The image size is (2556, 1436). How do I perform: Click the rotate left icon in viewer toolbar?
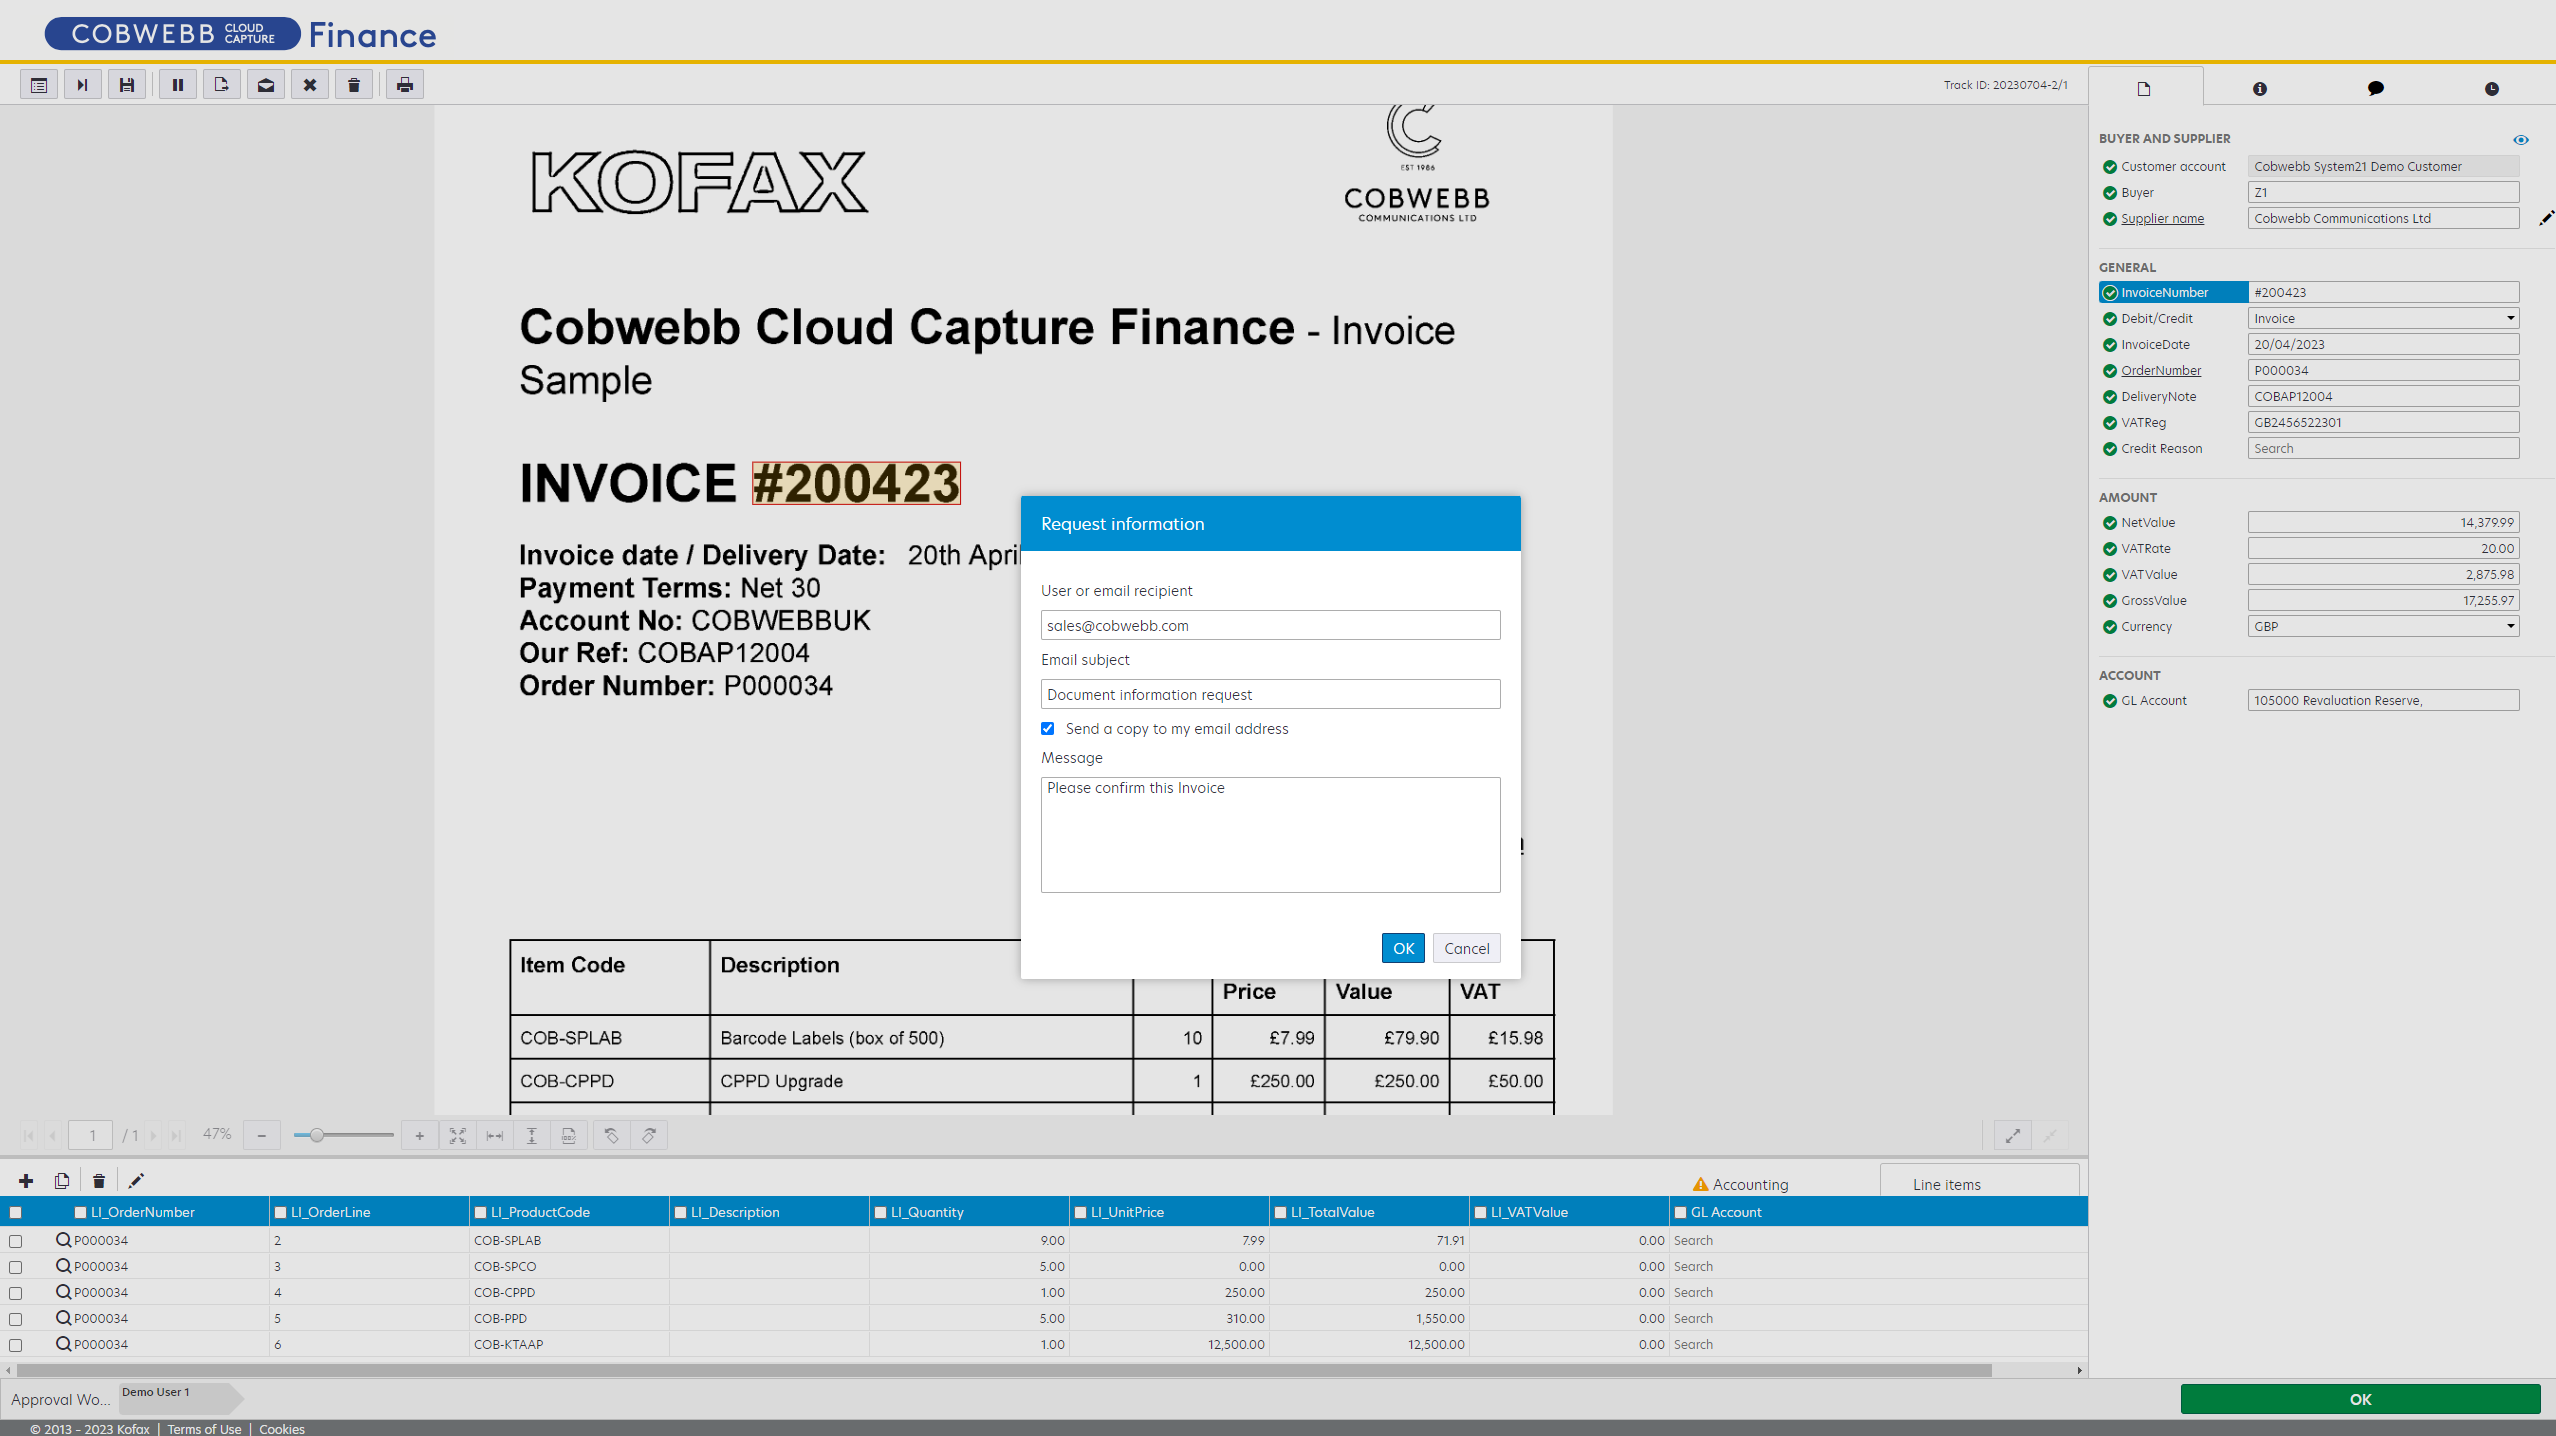click(611, 1135)
